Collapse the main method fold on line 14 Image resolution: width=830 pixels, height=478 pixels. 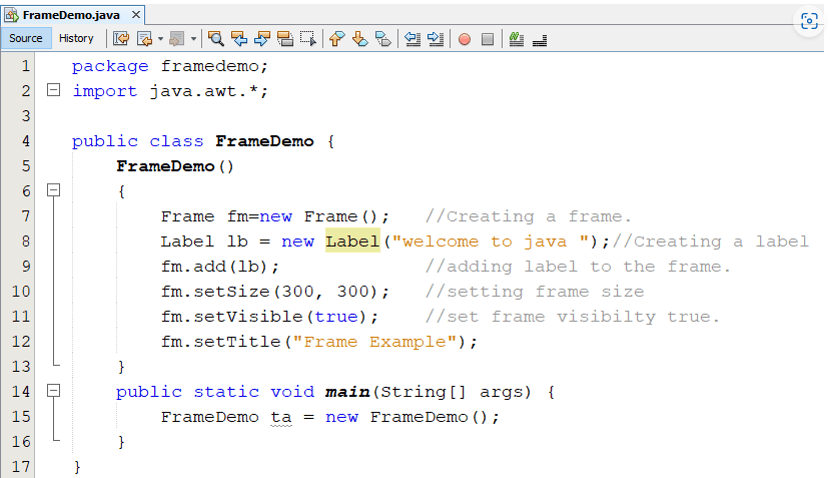click(53, 391)
